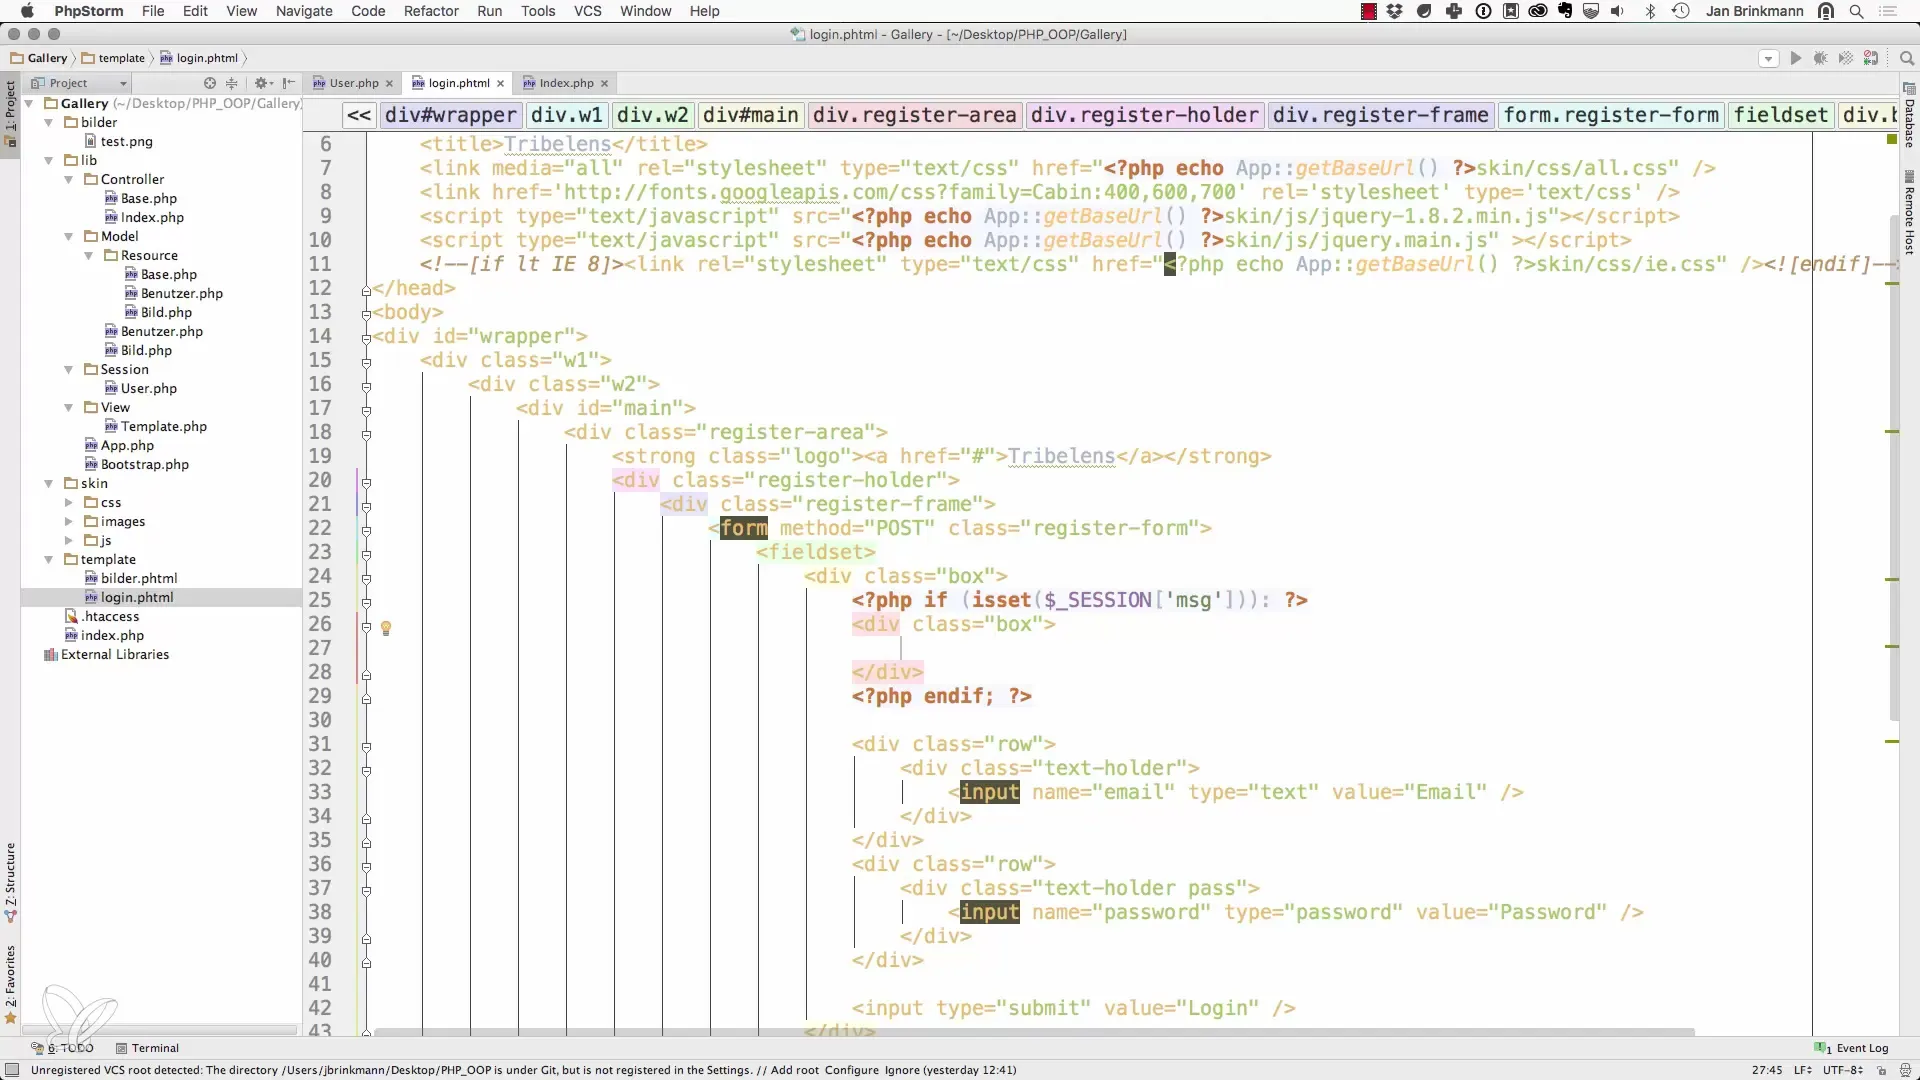This screenshot has height=1080, width=1920.
Task: Click the 1Password menu bar icon
Action: [x=1484, y=11]
